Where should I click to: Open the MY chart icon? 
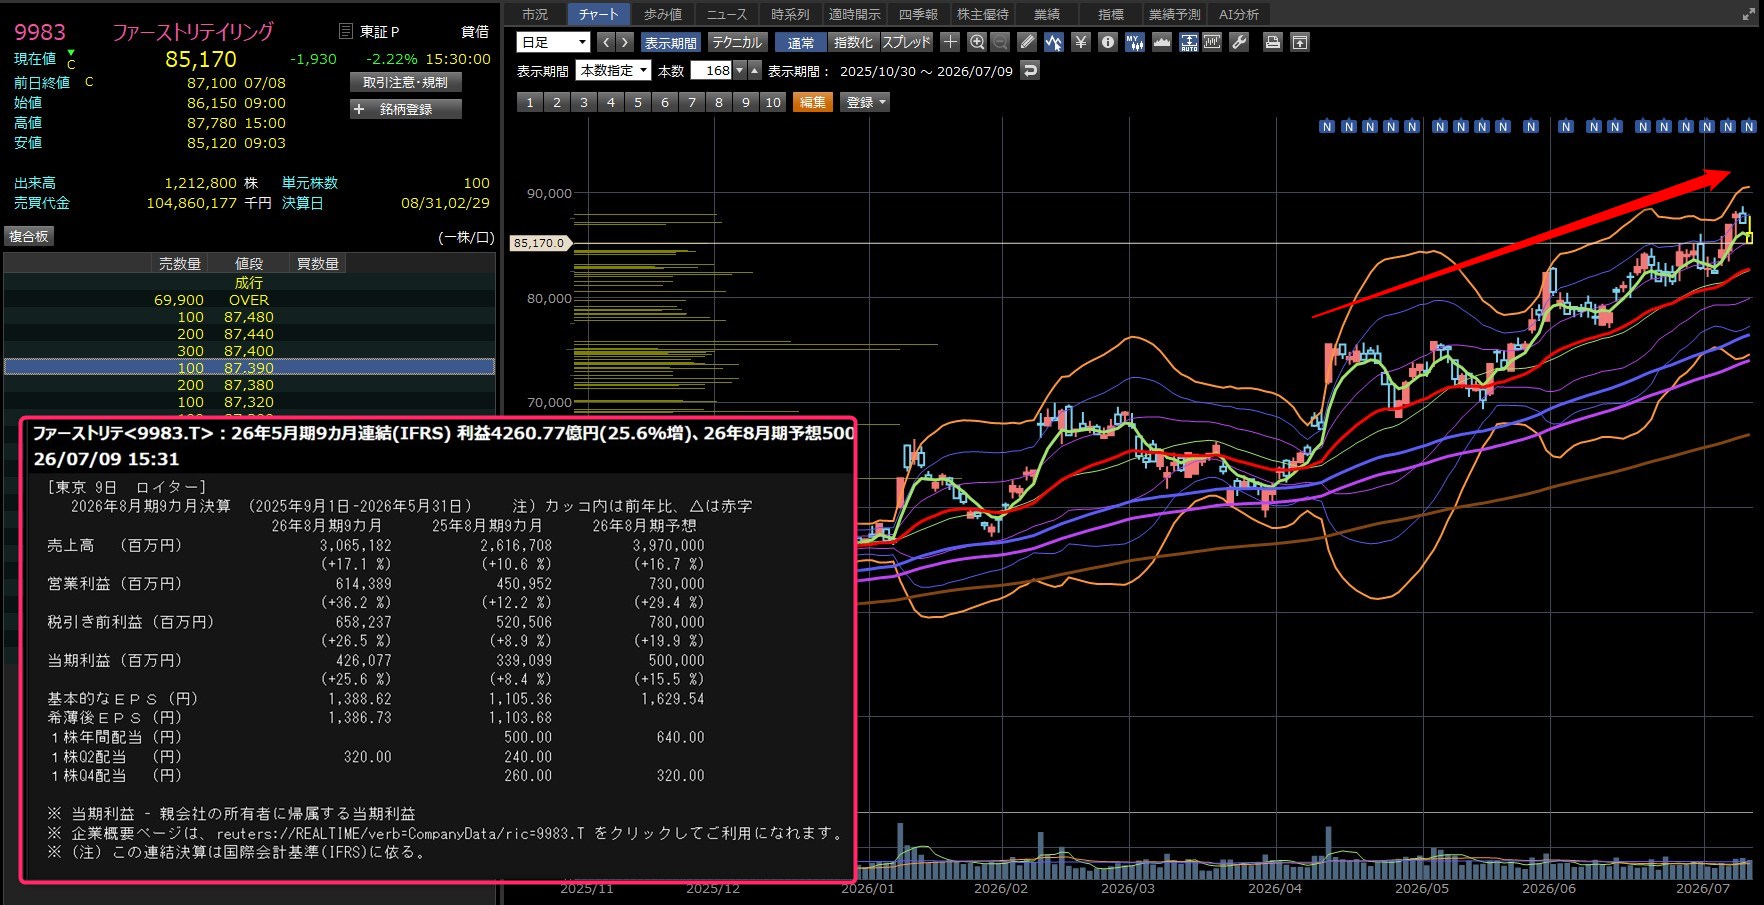point(1135,42)
